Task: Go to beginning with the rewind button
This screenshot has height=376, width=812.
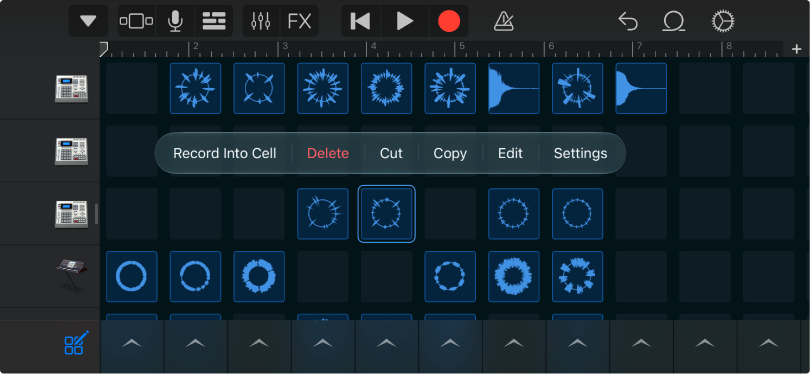Action: (360, 21)
